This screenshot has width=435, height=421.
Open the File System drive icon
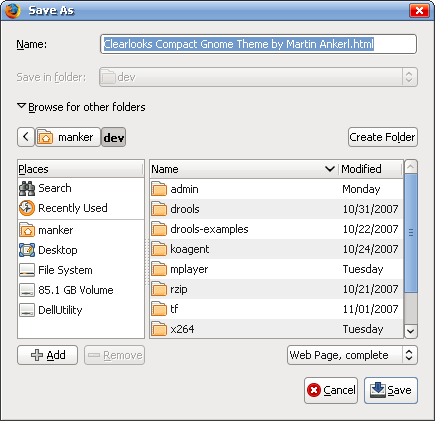pyautogui.click(x=27, y=270)
